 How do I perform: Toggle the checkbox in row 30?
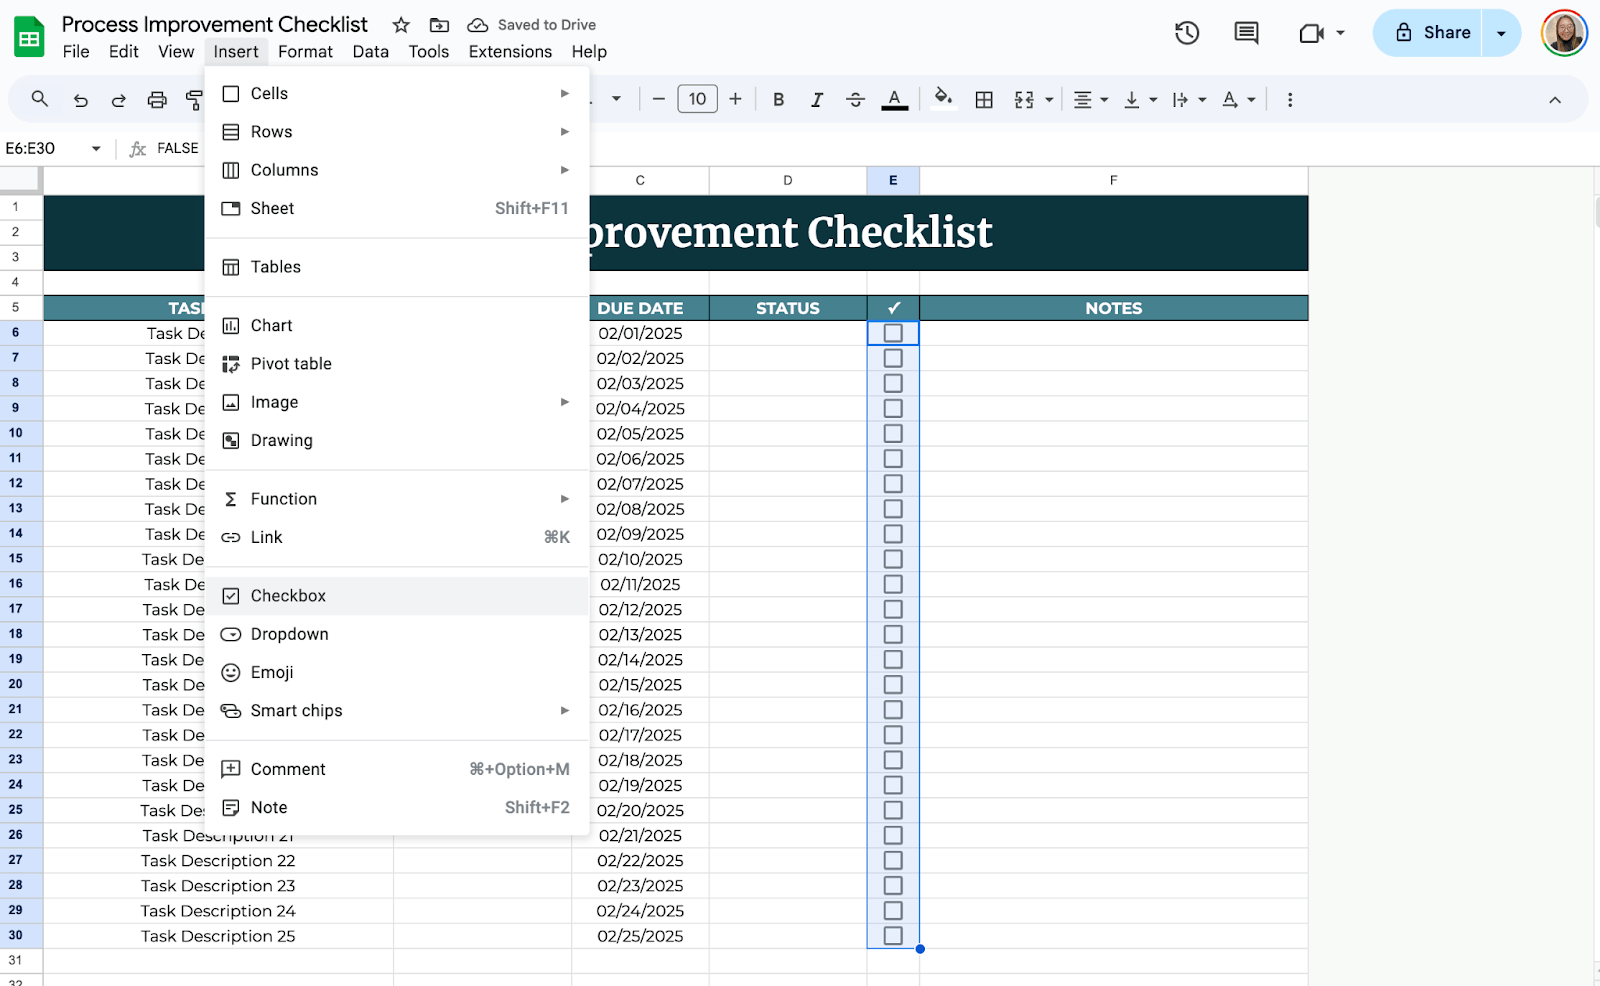coord(893,936)
